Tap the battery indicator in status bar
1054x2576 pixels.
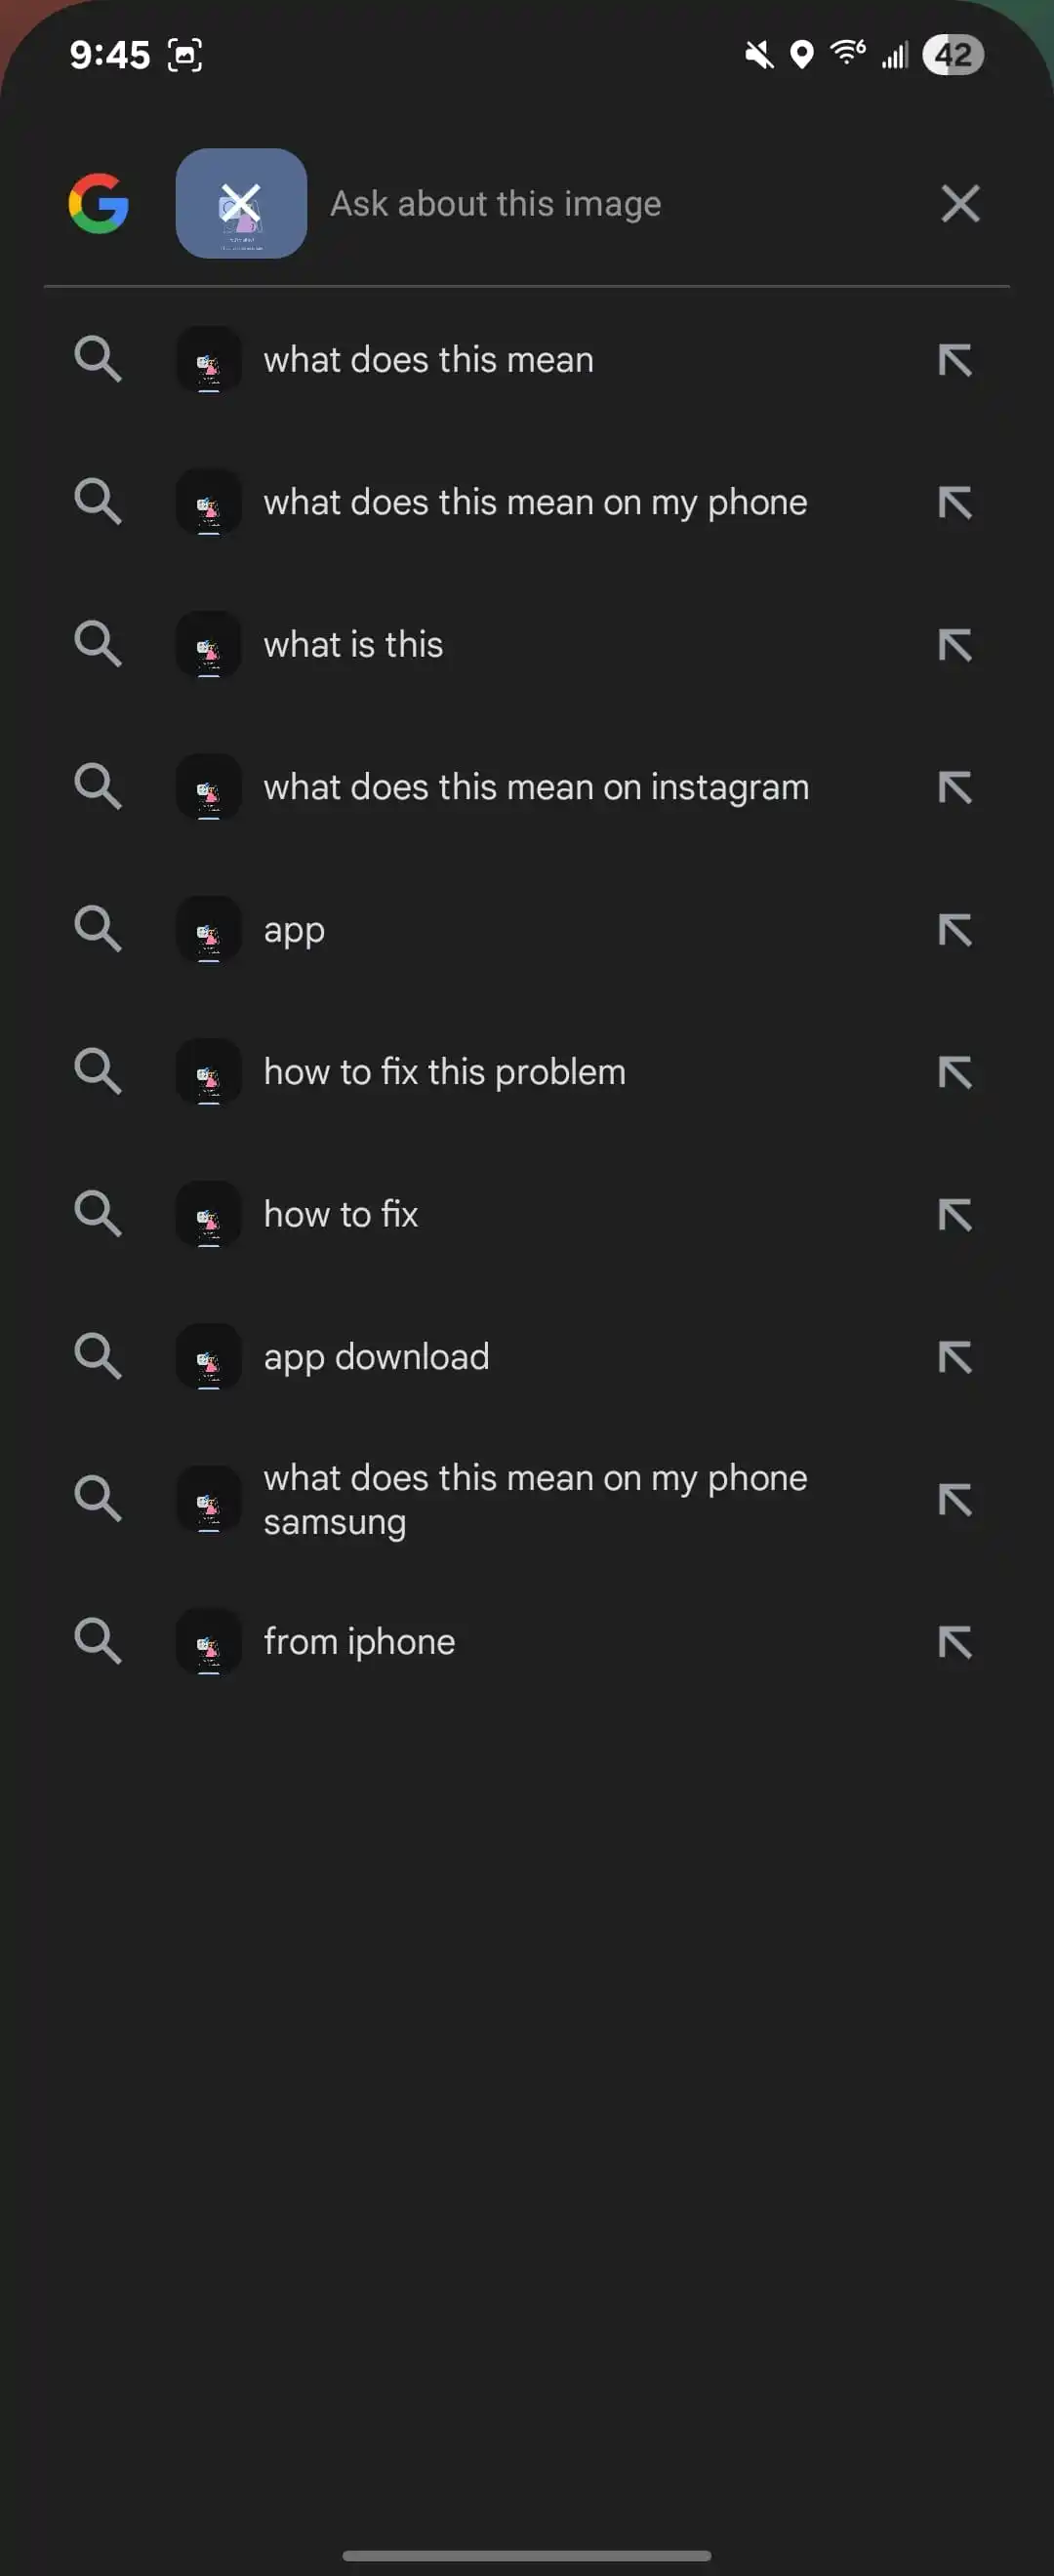[952, 54]
